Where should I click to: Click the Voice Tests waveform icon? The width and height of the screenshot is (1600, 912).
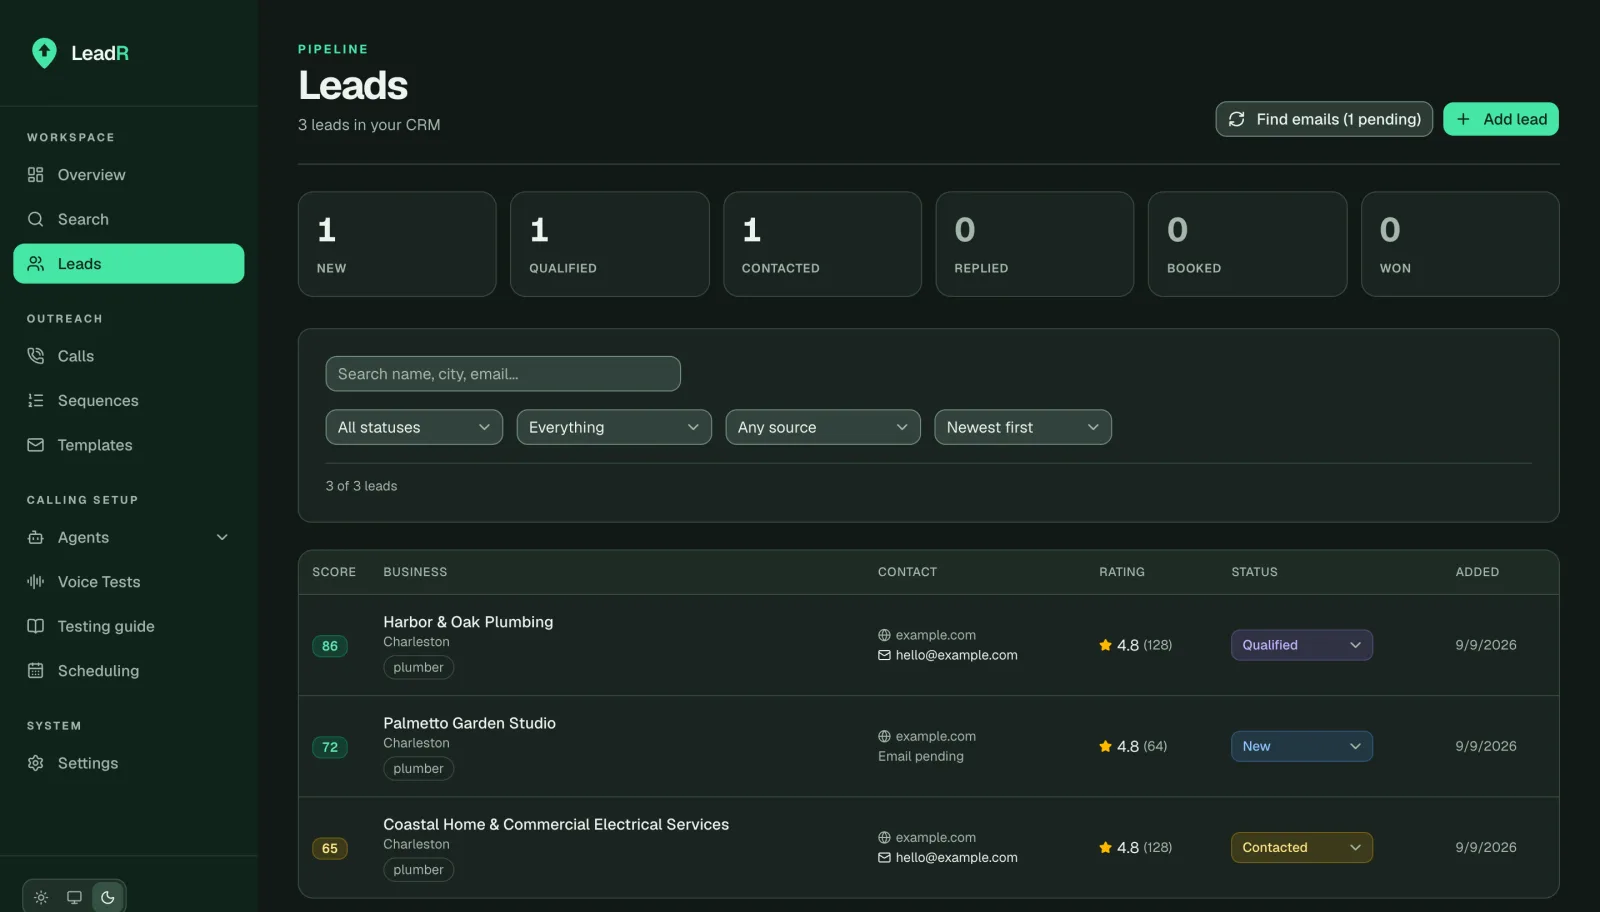[36, 582]
